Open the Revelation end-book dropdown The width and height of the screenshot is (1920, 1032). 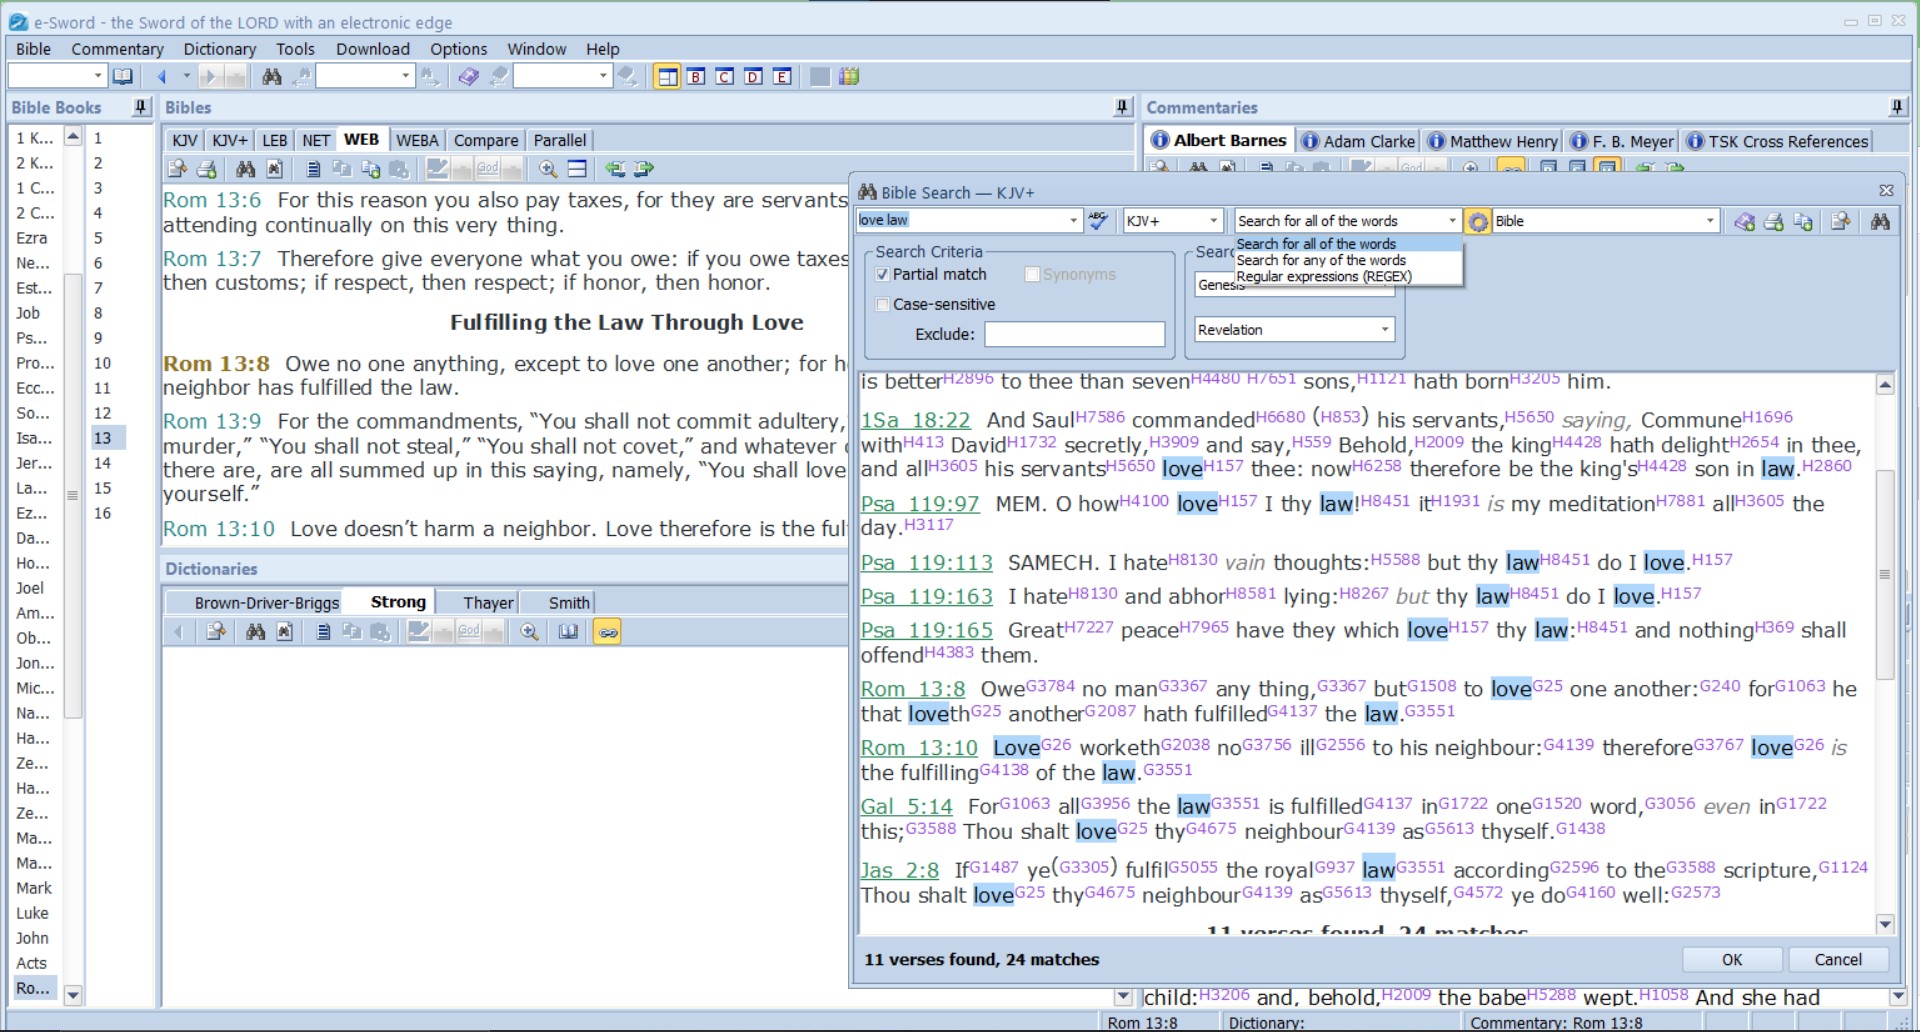tap(1385, 330)
